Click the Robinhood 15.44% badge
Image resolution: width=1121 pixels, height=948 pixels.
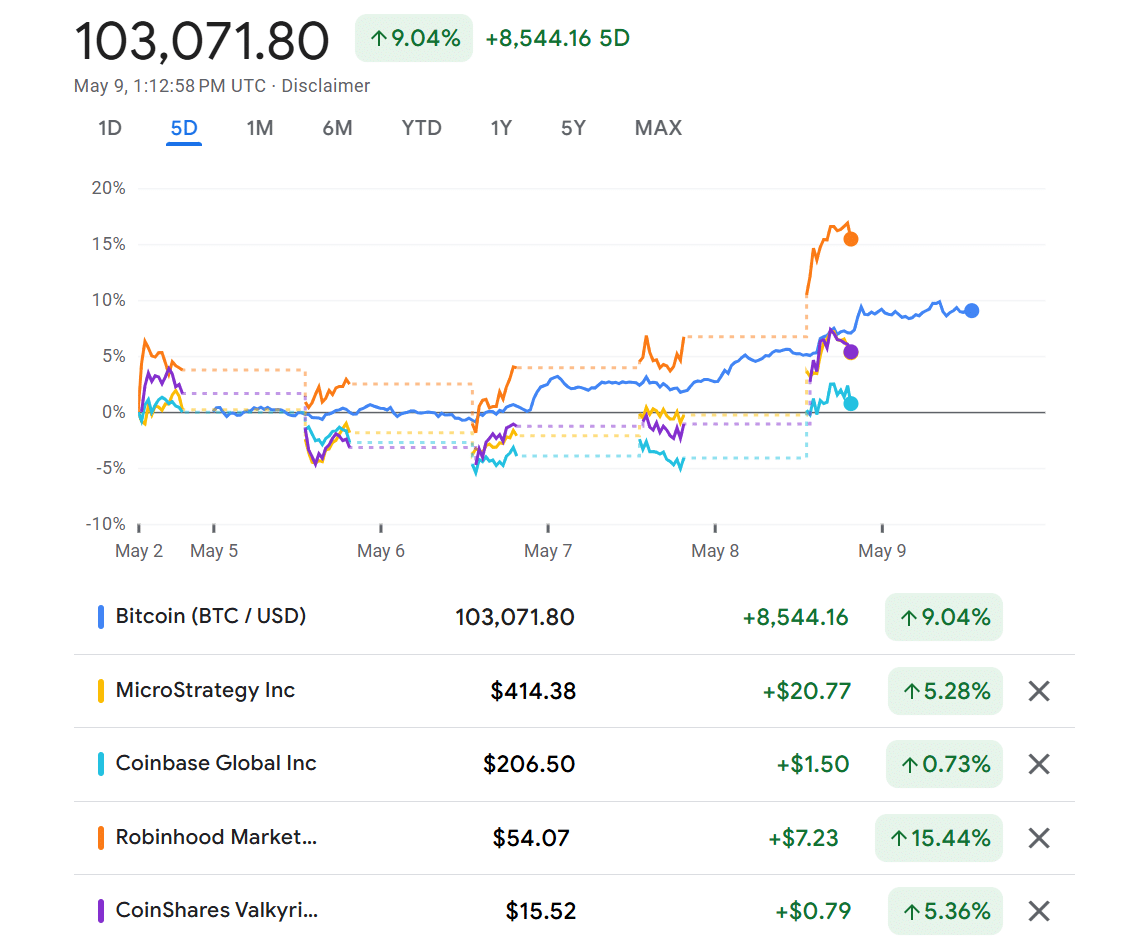[939, 838]
